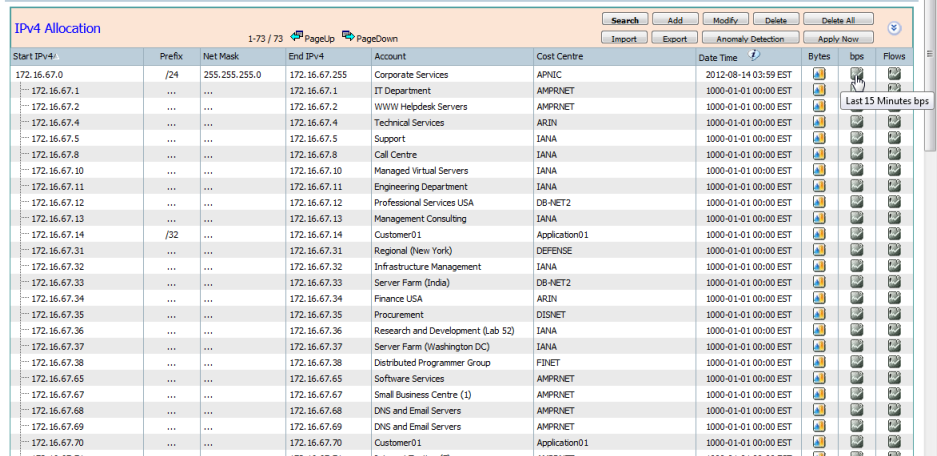Click the 'Small Business Centre (1)' cell
This screenshot has width=937, height=456.
pos(422,395)
